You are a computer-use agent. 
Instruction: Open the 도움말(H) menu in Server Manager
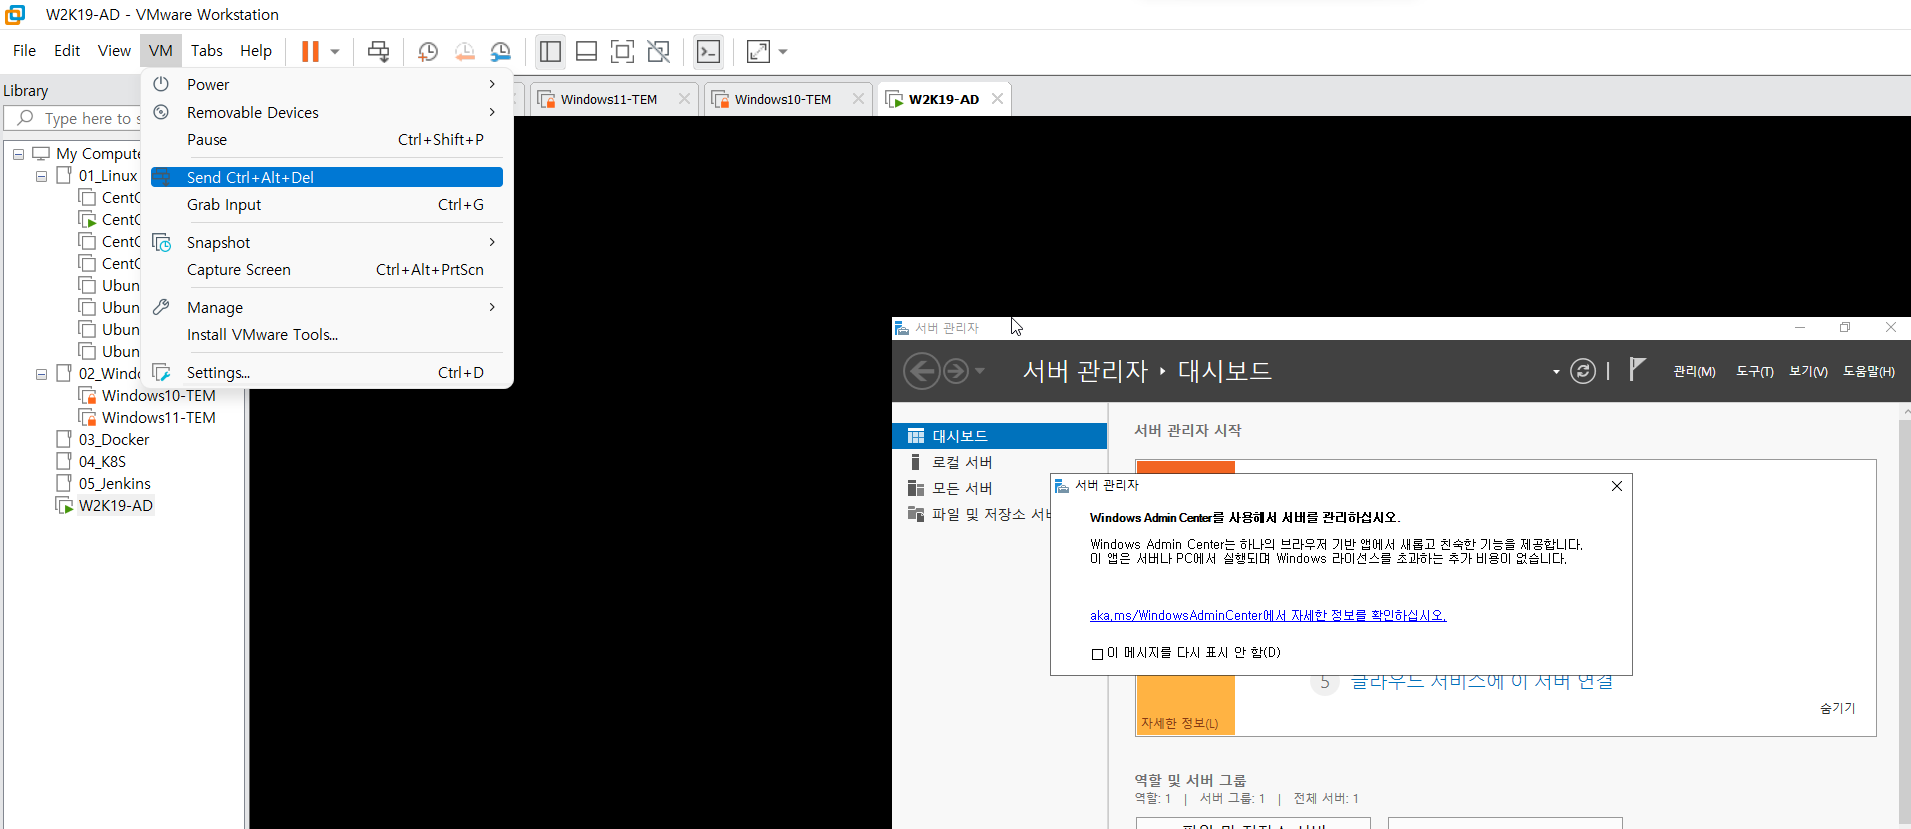(1869, 371)
